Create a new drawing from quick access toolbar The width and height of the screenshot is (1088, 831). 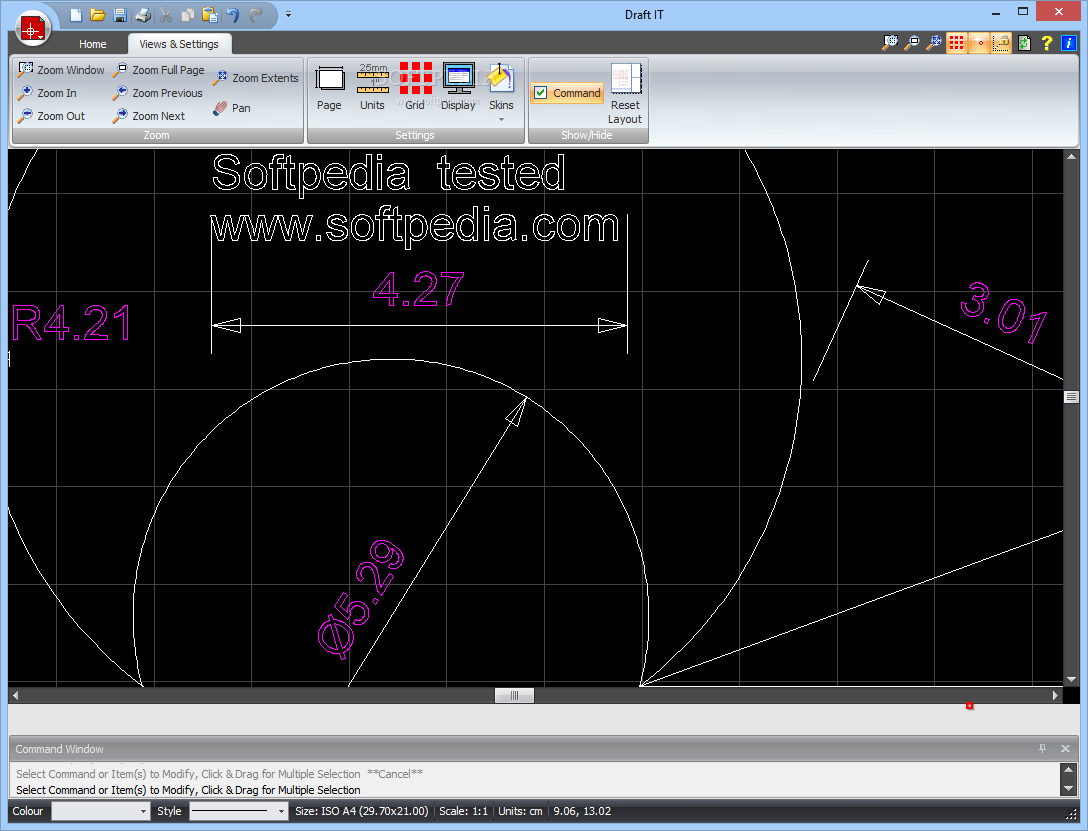pos(76,15)
